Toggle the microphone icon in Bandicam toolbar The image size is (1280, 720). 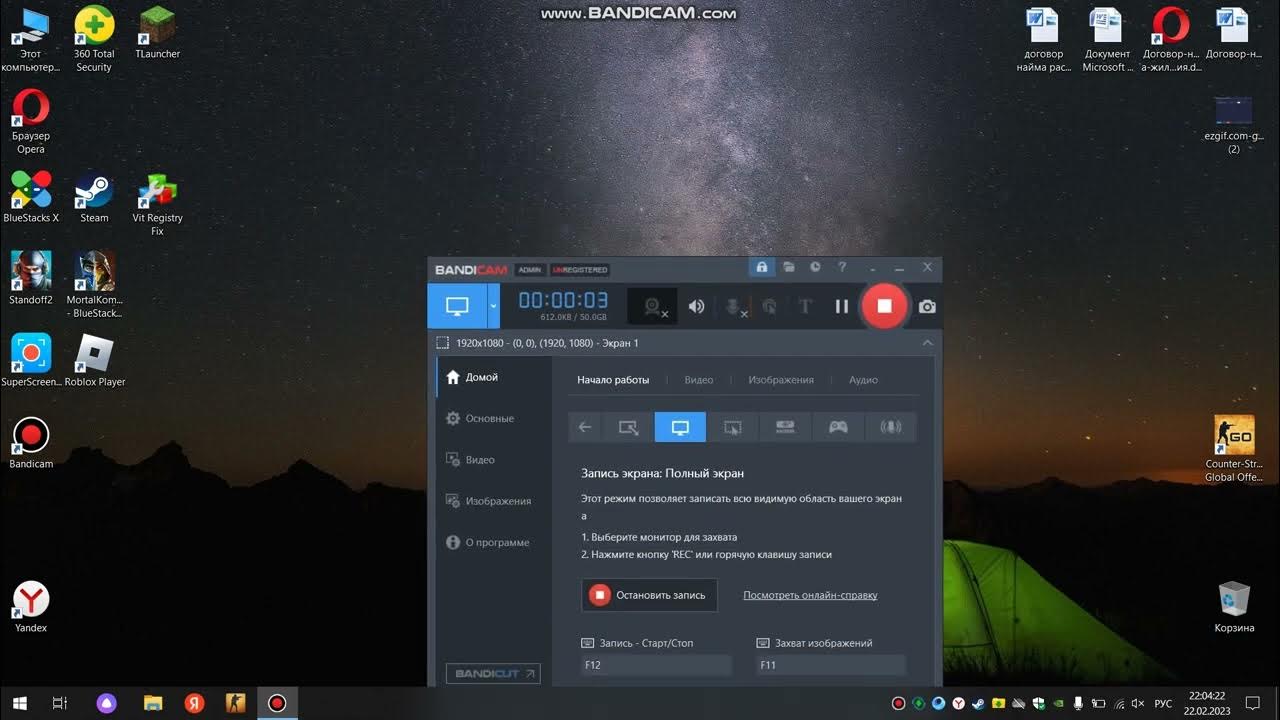[x=737, y=307]
